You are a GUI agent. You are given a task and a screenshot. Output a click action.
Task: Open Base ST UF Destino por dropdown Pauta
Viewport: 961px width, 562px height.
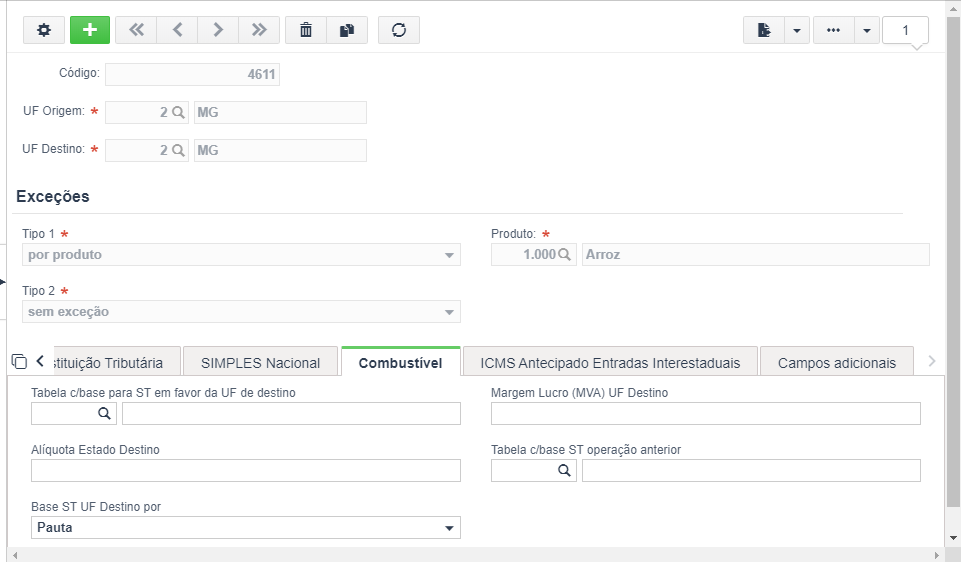point(246,528)
